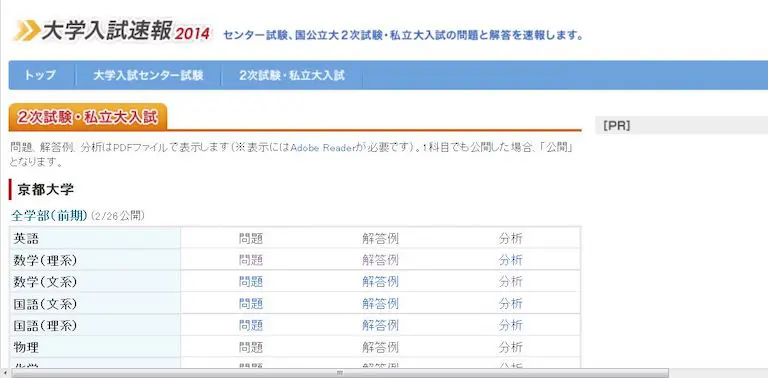Viewport: 768px width, 378px height.
Task: Open 問題 for 国語(理系)
Action: [x=251, y=325]
